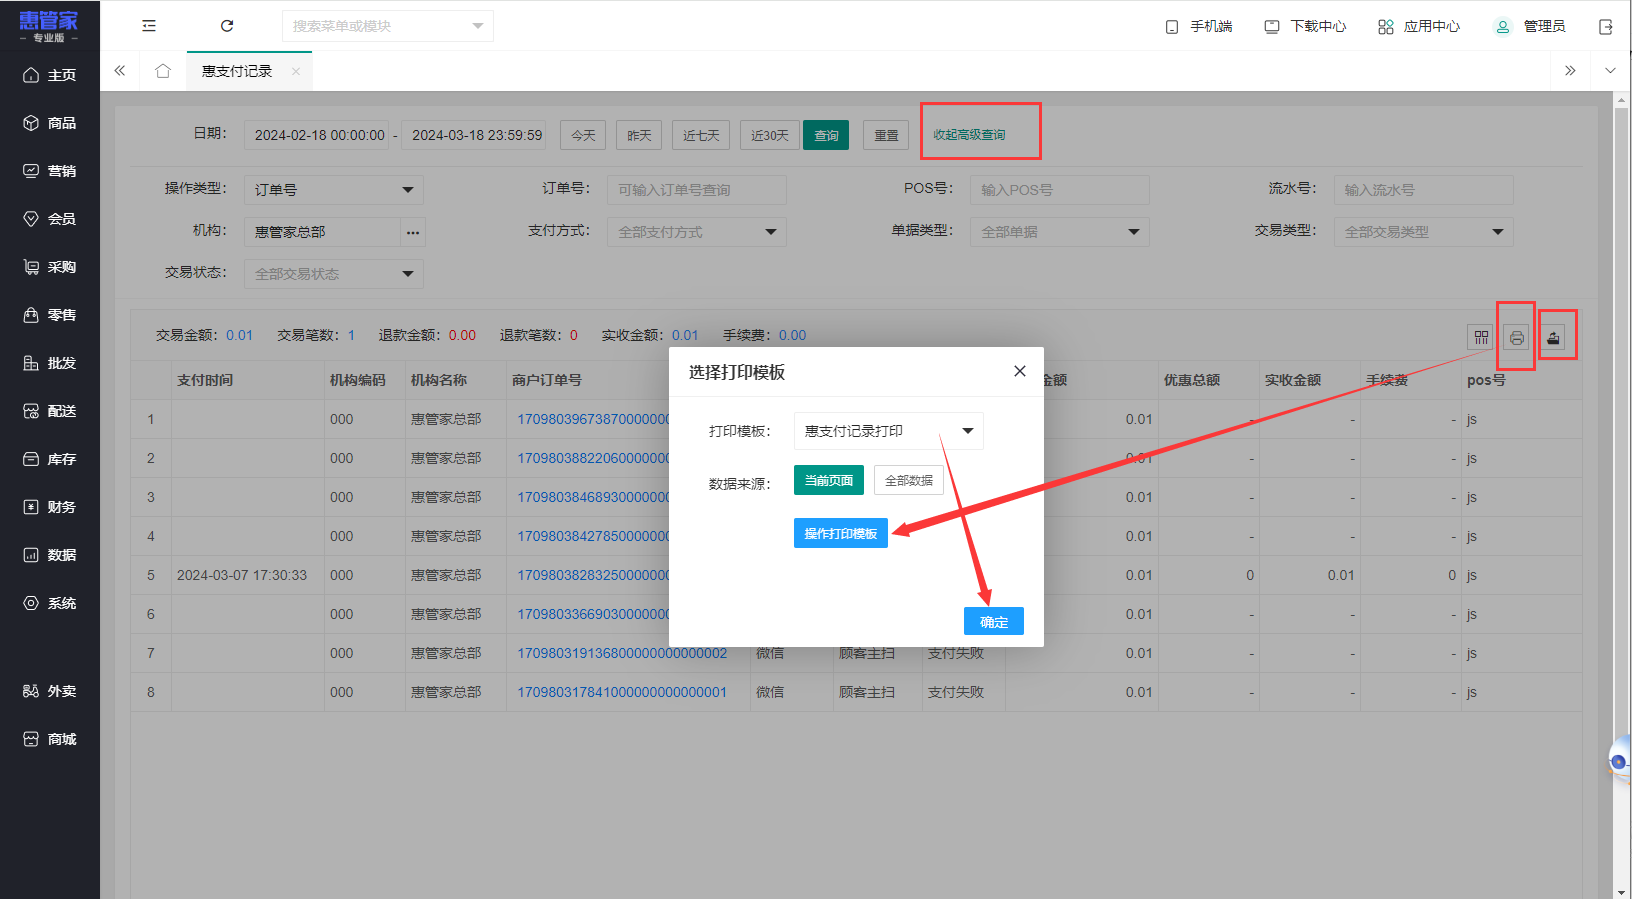Click the print icon above table

[1517, 338]
